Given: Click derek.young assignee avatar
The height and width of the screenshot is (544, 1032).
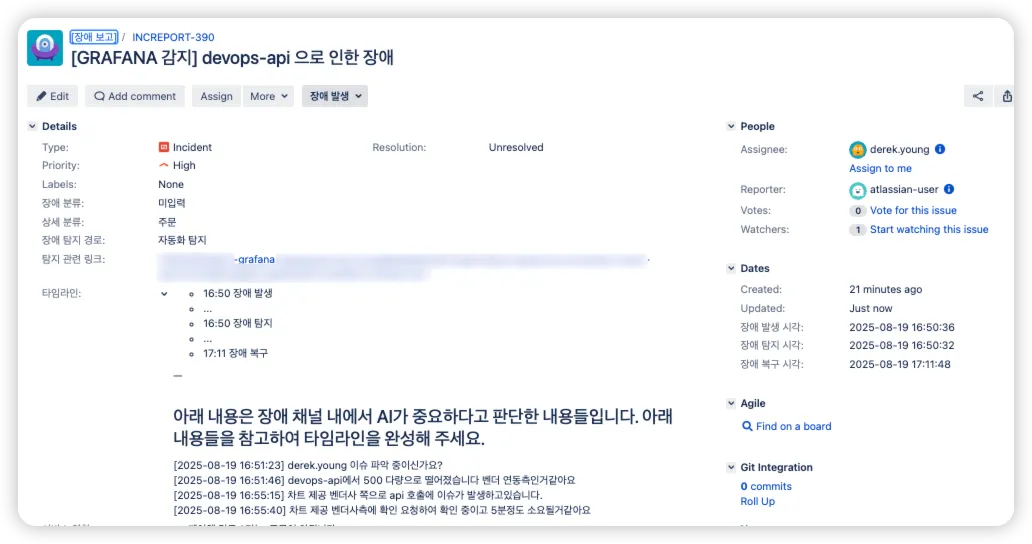Looking at the screenshot, I should click(x=858, y=150).
